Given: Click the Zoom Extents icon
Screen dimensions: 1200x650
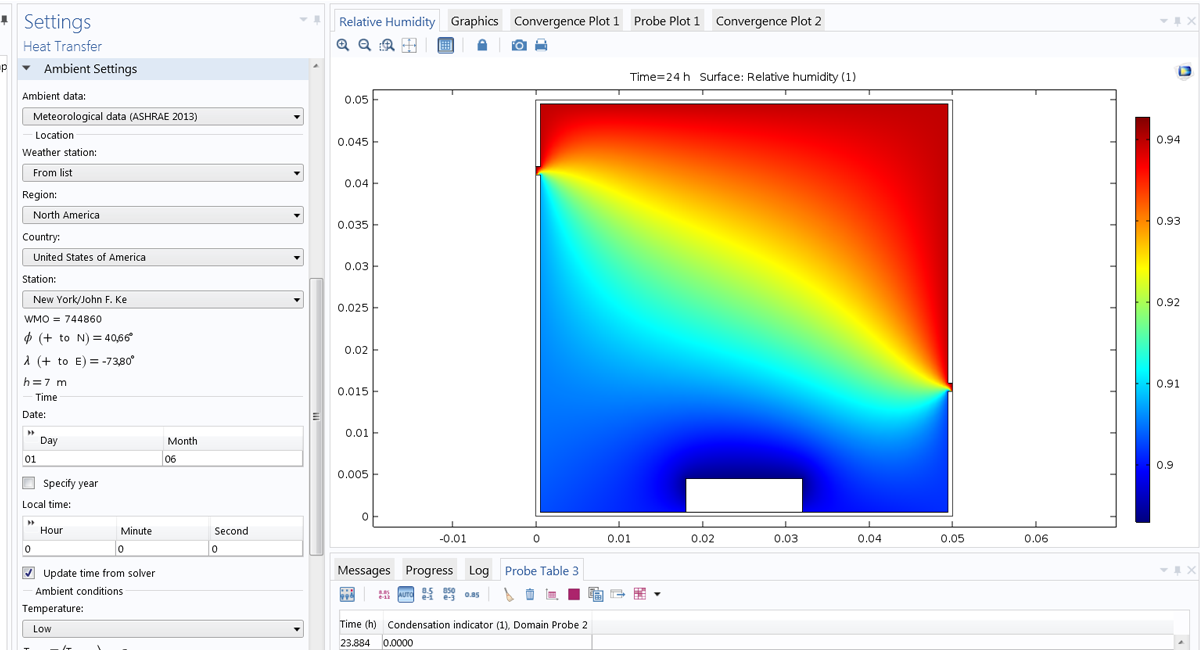Looking at the screenshot, I should (x=409, y=45).
